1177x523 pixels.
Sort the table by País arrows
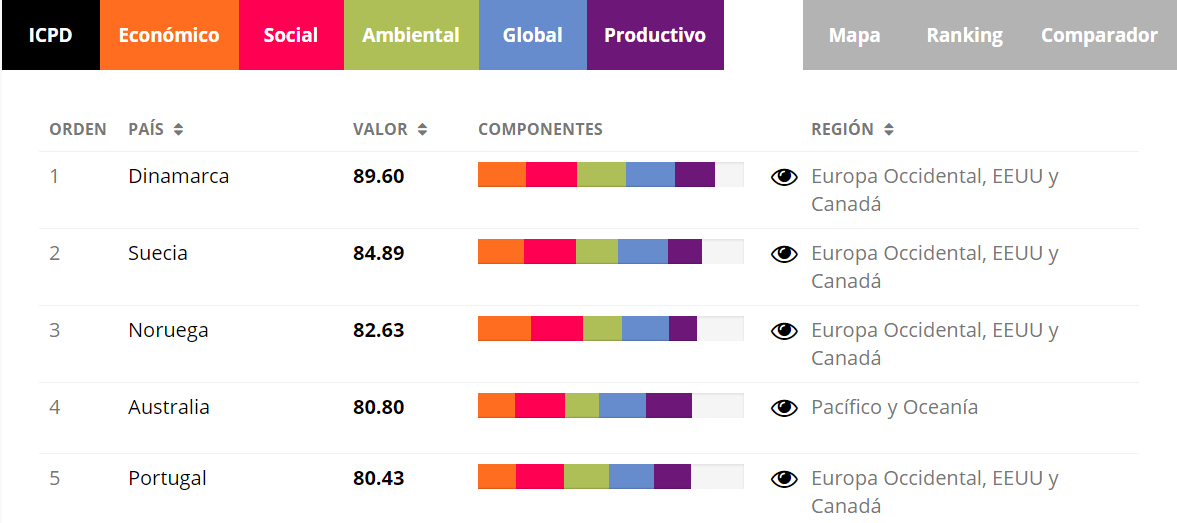point(178,130)
